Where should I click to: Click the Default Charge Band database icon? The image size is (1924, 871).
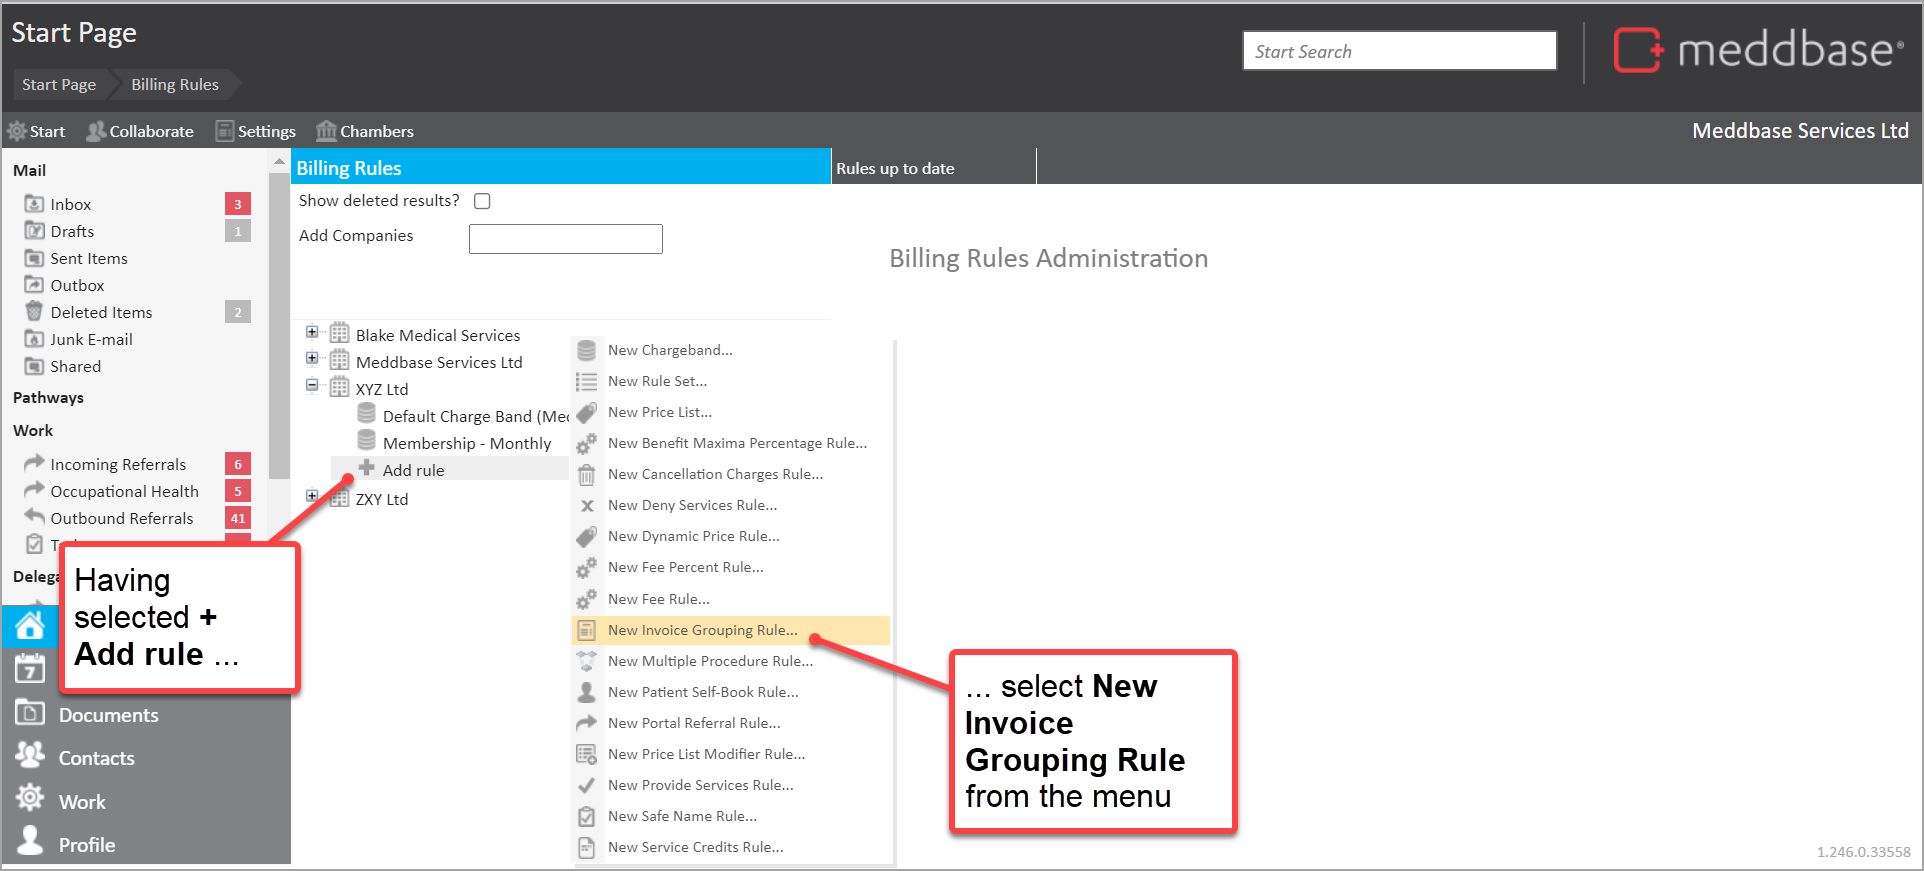coord(367,415)
